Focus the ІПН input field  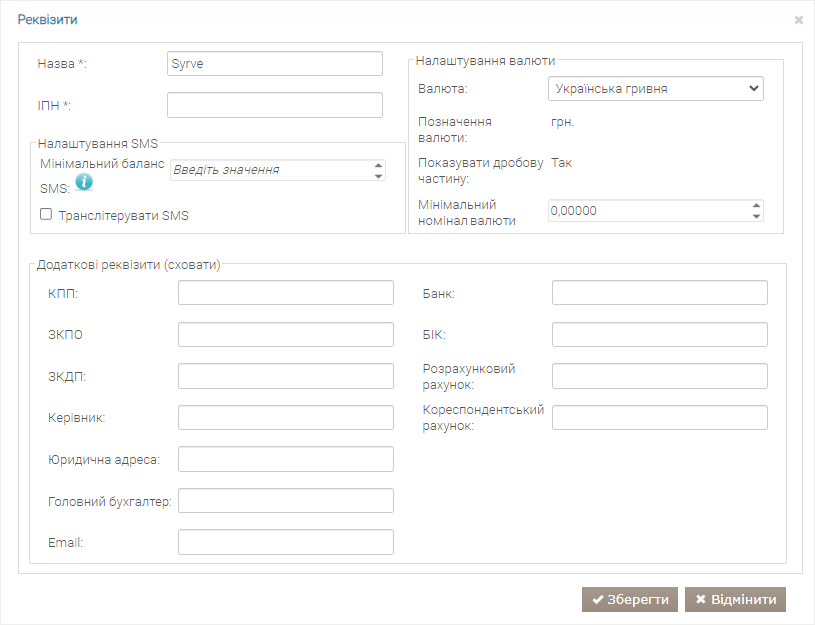click(x=274, y=105)
